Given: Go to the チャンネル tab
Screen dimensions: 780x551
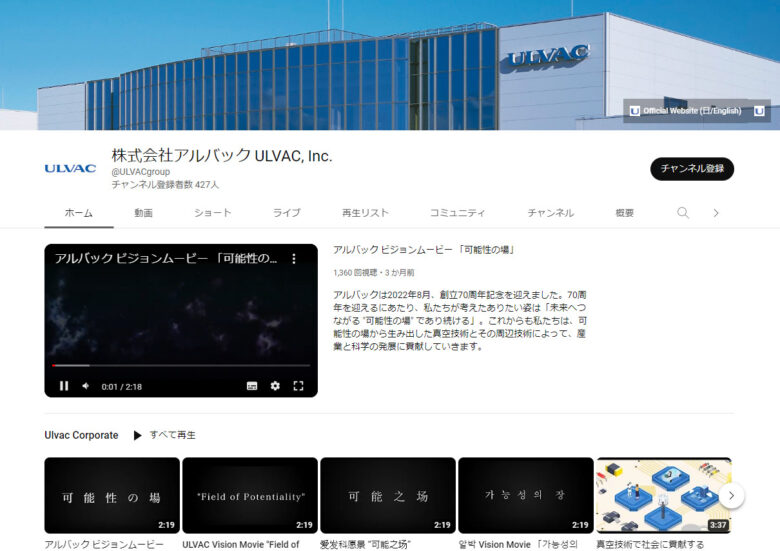Looking at the screenshot, I should pyautogui.click(x=551, y=213).
